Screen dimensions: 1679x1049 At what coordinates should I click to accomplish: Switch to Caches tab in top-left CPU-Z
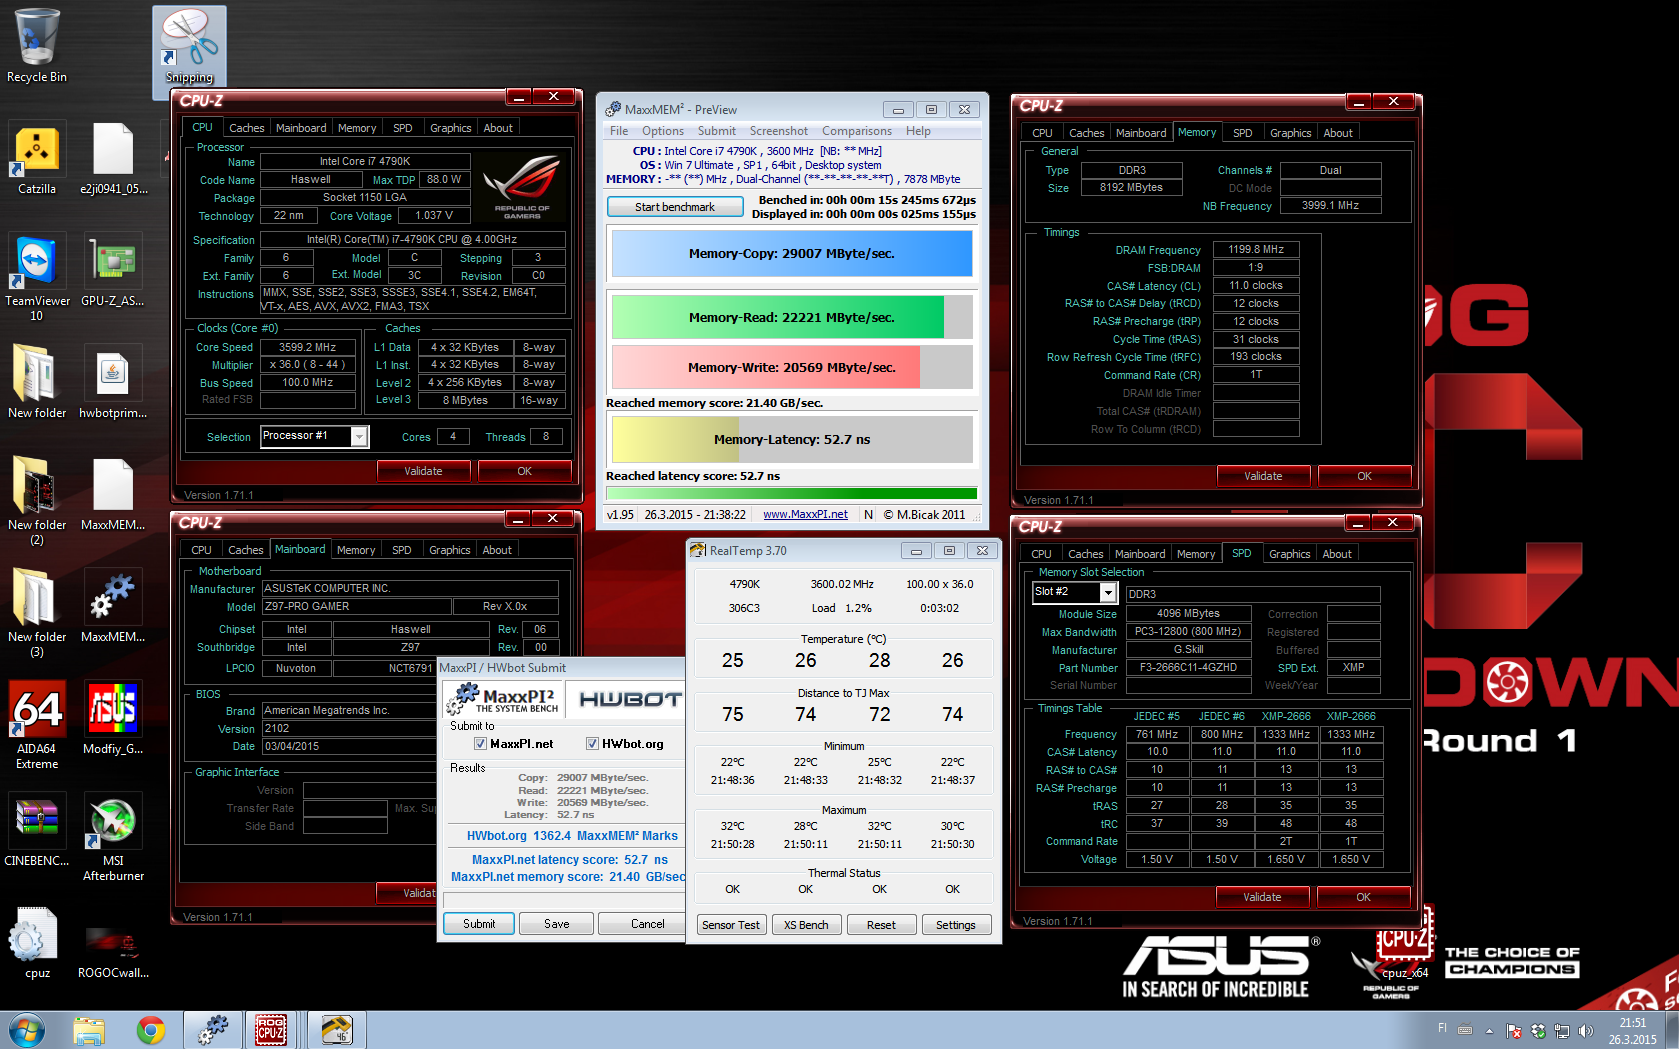point(246,128)
